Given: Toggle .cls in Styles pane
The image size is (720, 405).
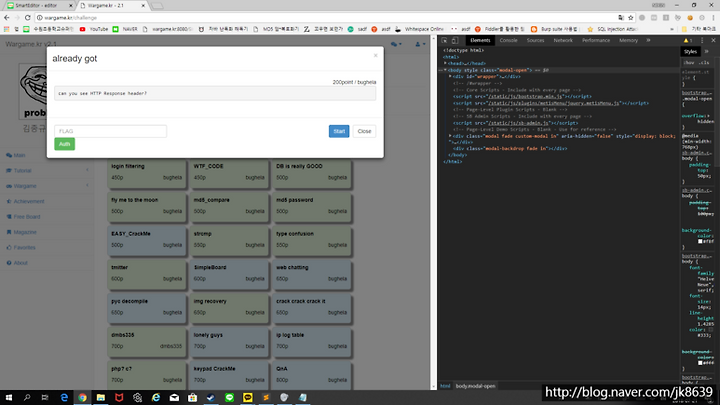Looking at the screenshot, I should 704,62.
